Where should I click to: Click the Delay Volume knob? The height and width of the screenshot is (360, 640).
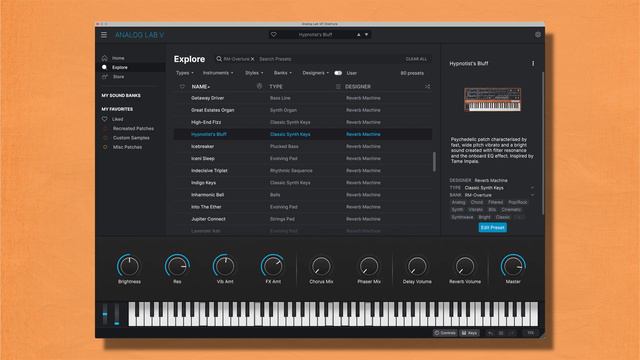pos(417,266)
